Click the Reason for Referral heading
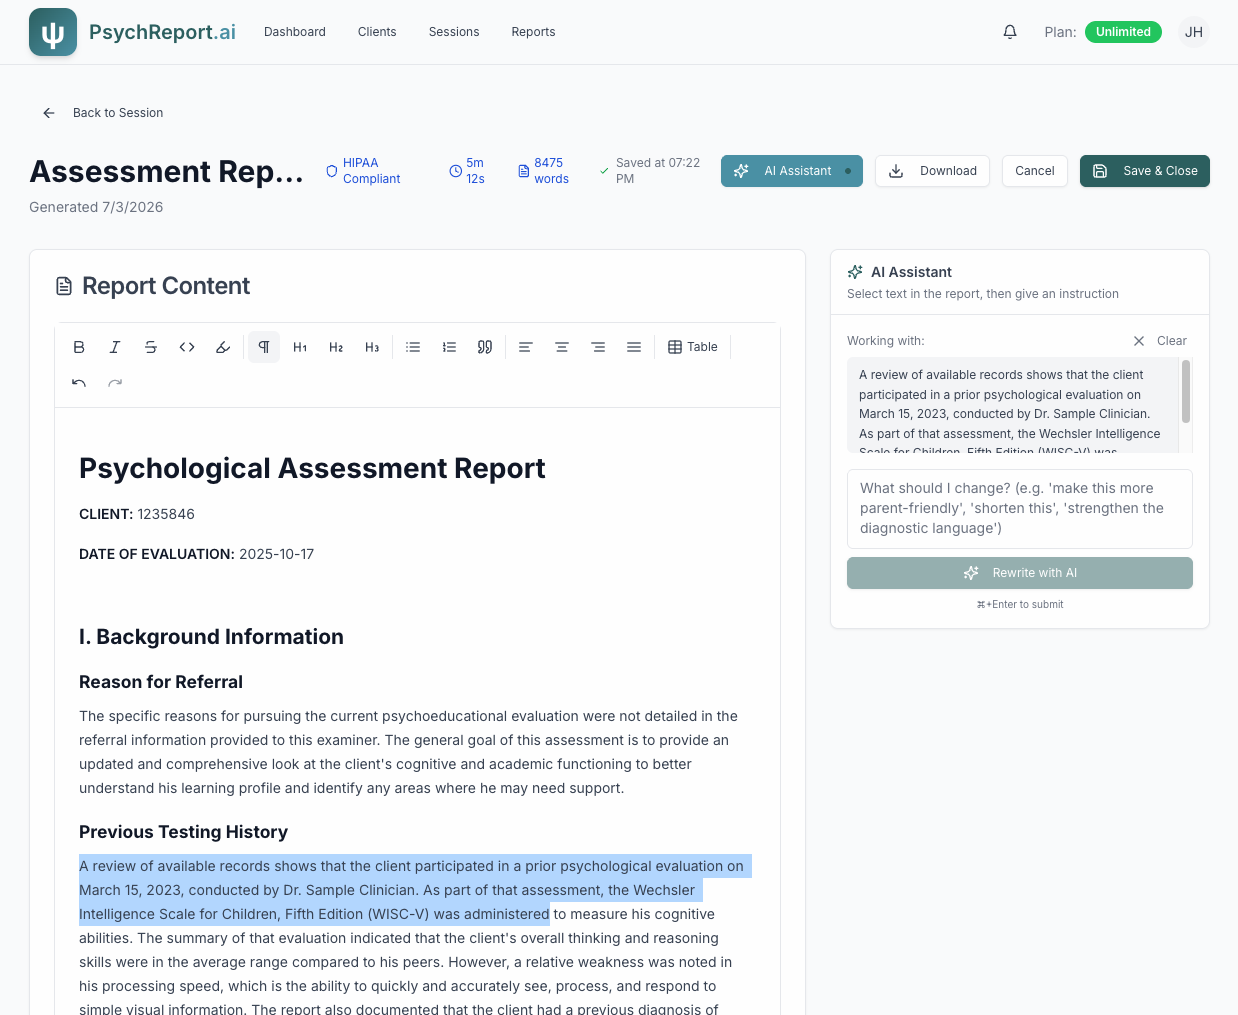The height and width of the screenshot is (1015, 1238). coord(161,682)
